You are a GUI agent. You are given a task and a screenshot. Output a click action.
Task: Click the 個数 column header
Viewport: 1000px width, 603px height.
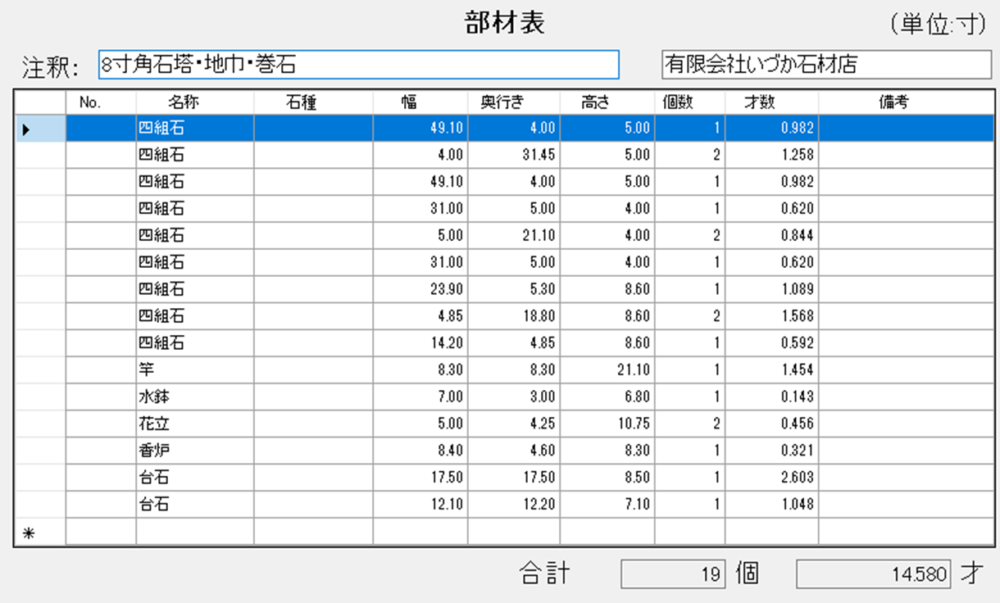pyautogui.click(x=678, y=102)
